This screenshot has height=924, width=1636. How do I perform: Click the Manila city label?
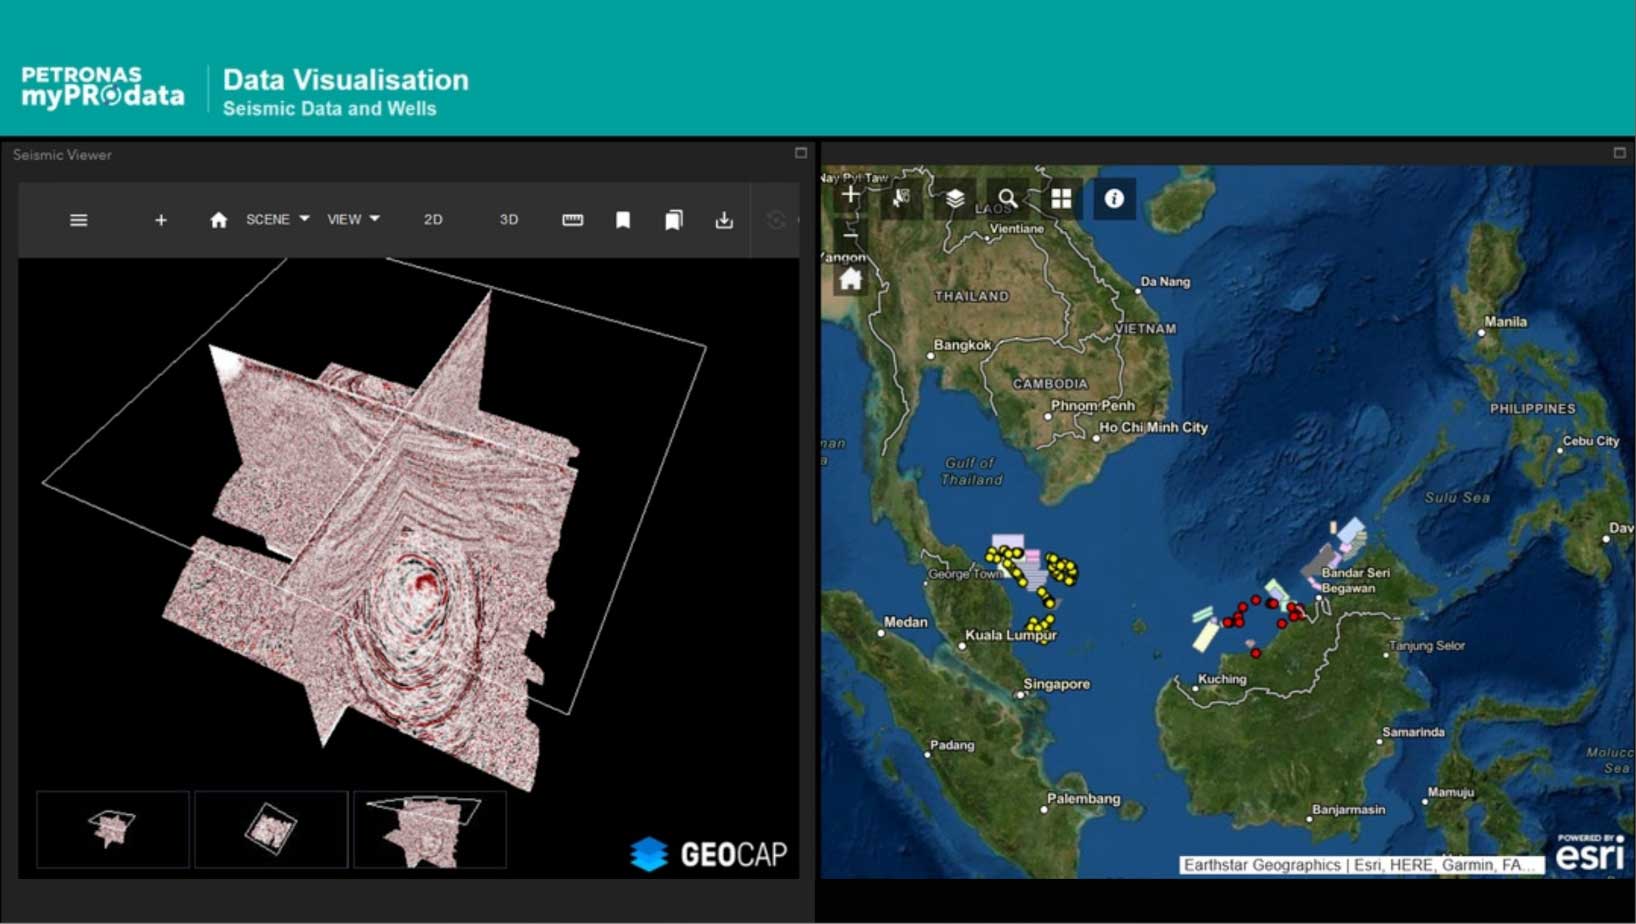pyautogui.click(x=1505, y=322)
